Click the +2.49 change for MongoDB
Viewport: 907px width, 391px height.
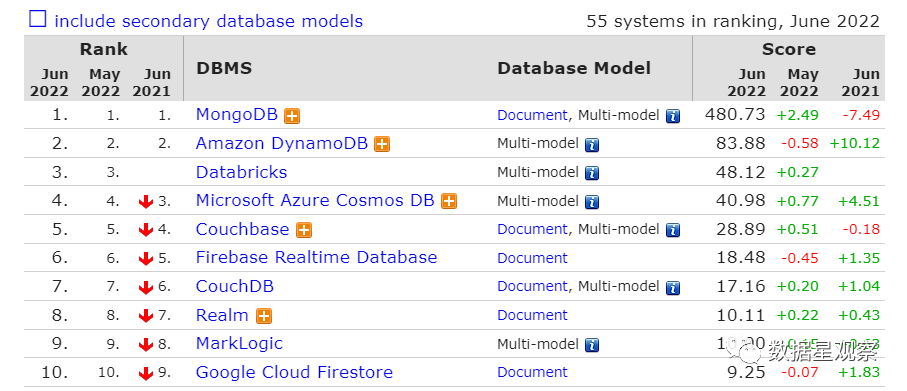(798, 115)
